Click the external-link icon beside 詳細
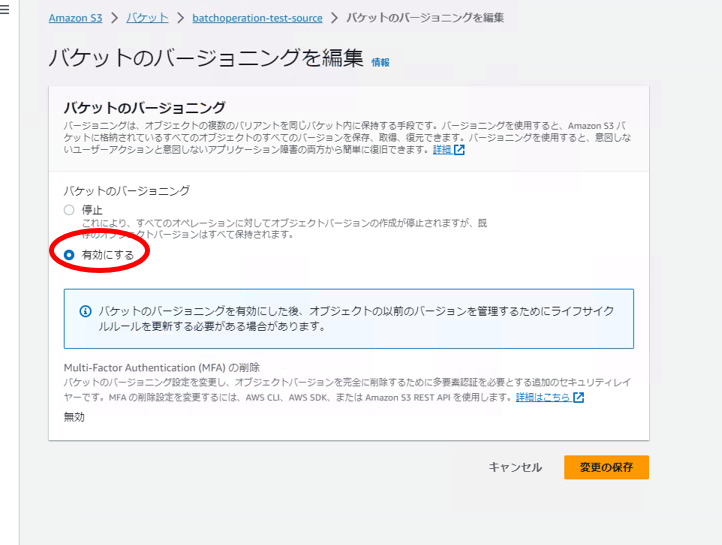The height and width of the screenshot is (545, 722). pyautogui.click(x=460, y=150)
